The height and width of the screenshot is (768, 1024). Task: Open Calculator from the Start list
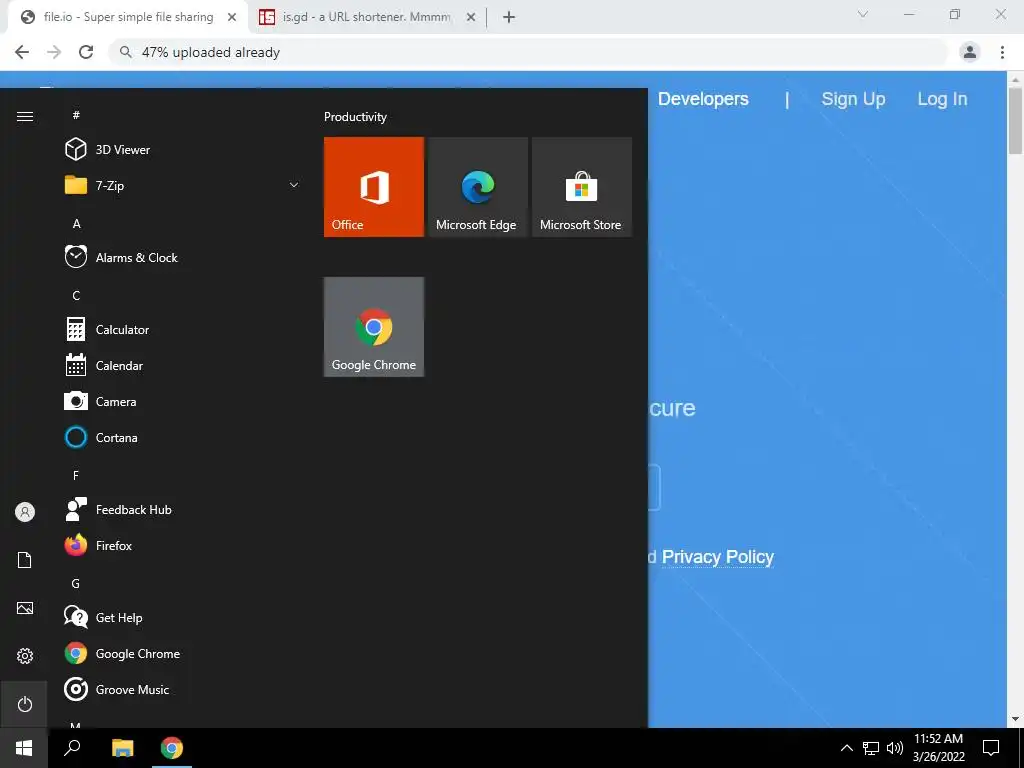point(182,330)
